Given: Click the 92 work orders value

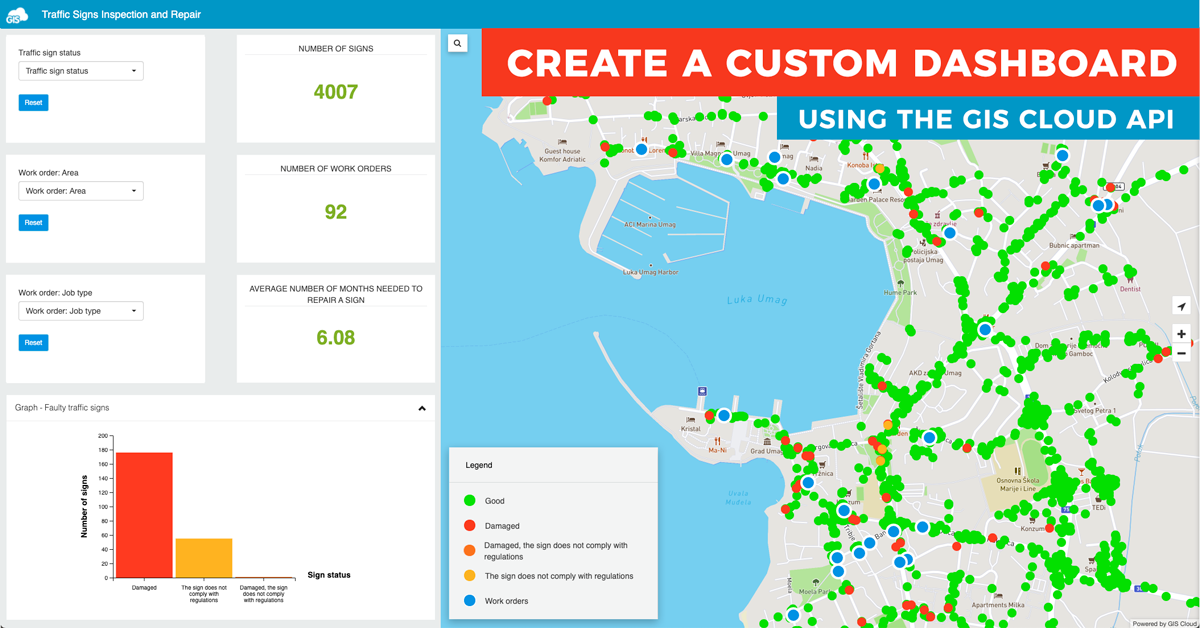Looking at the screenshot, I should click(x=336, y=212).
